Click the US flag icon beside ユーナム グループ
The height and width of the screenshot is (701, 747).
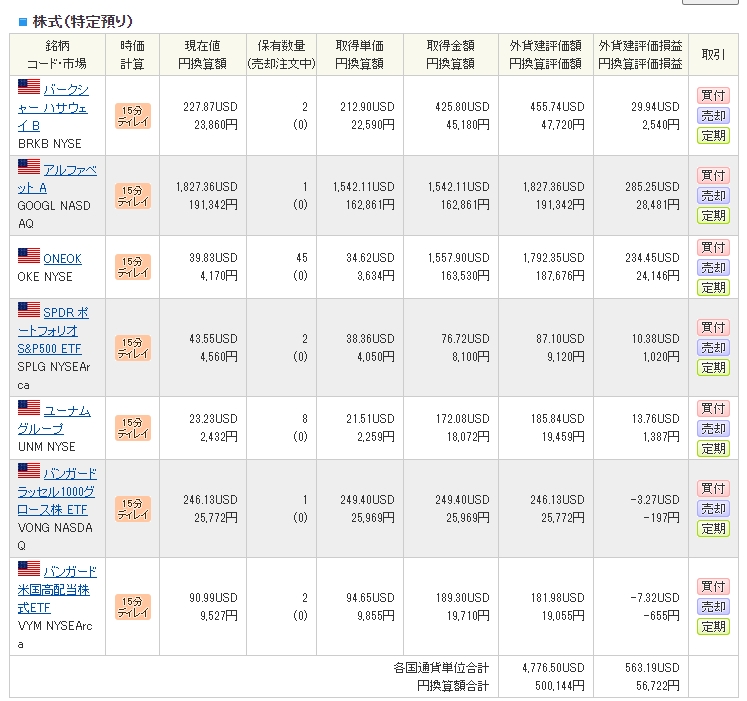(x=29, y=408)
